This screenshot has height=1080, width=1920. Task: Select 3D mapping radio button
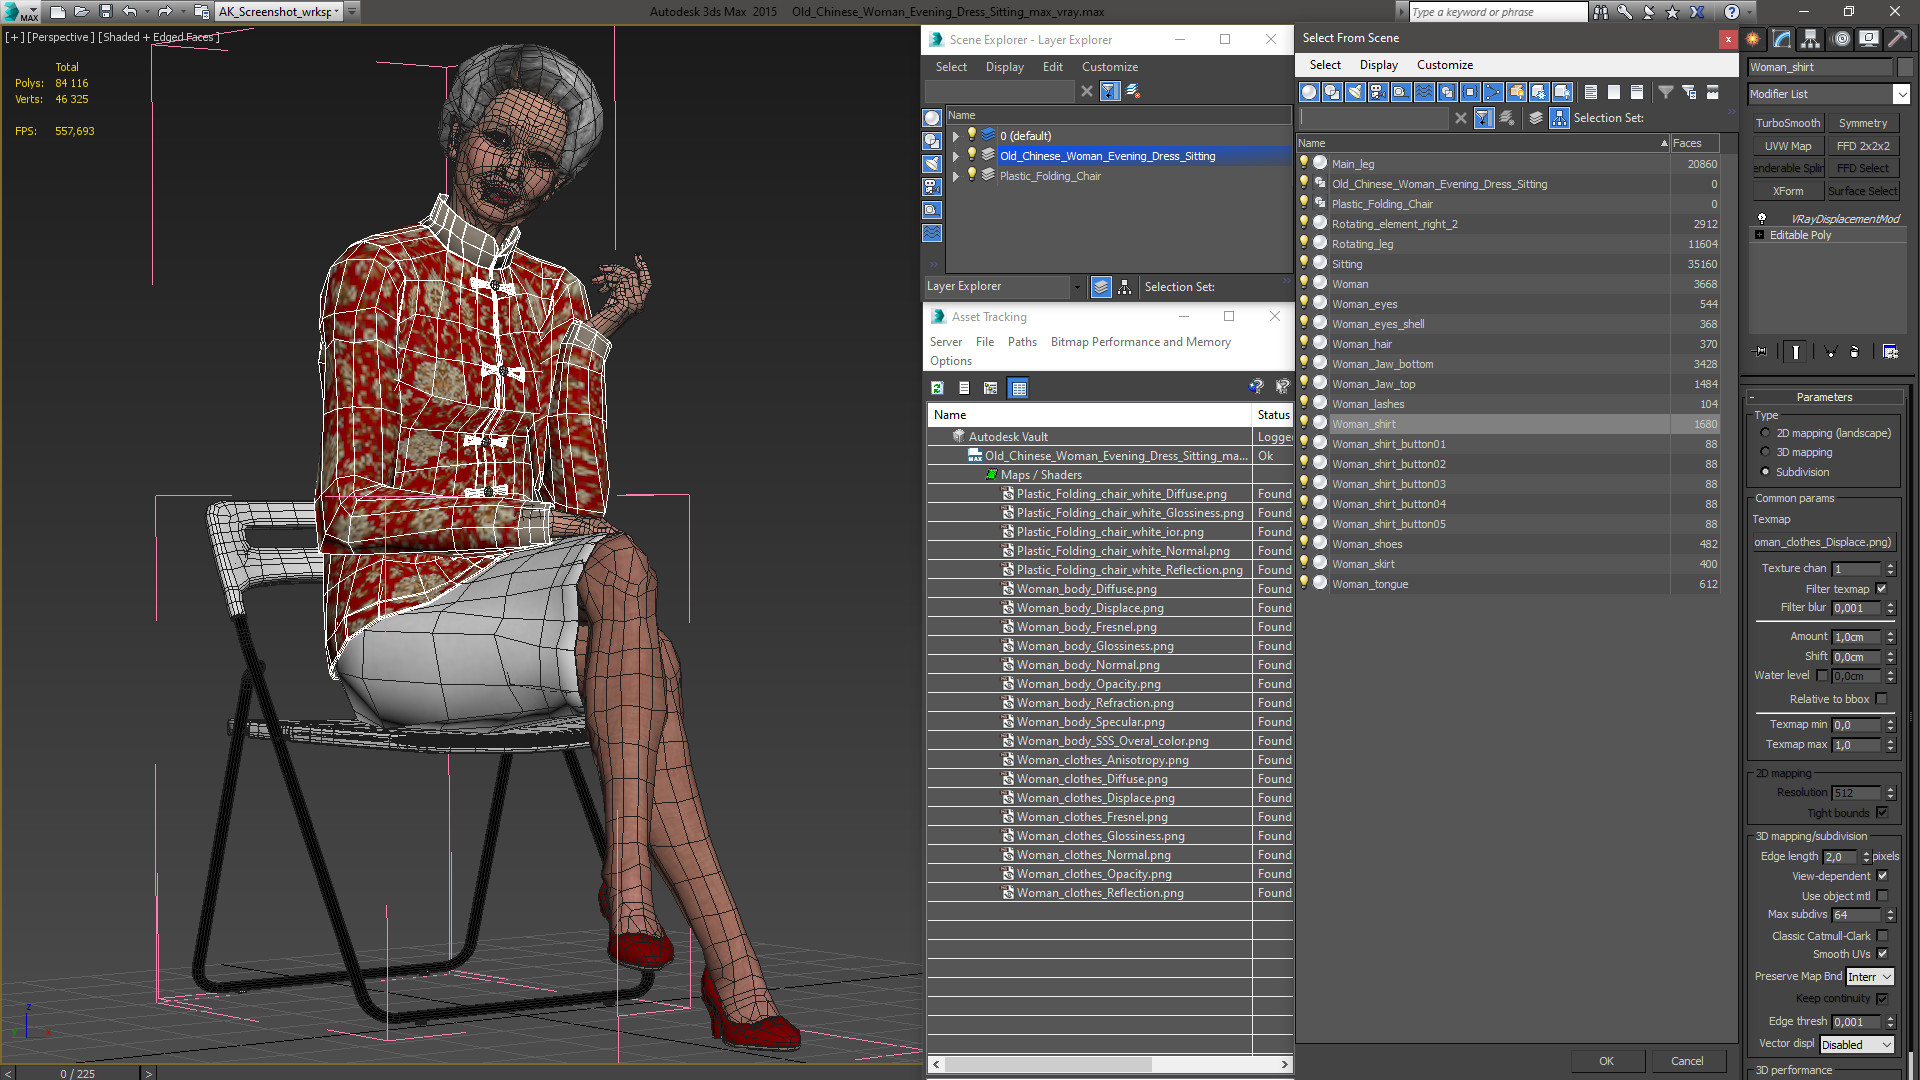(1765, 452)
